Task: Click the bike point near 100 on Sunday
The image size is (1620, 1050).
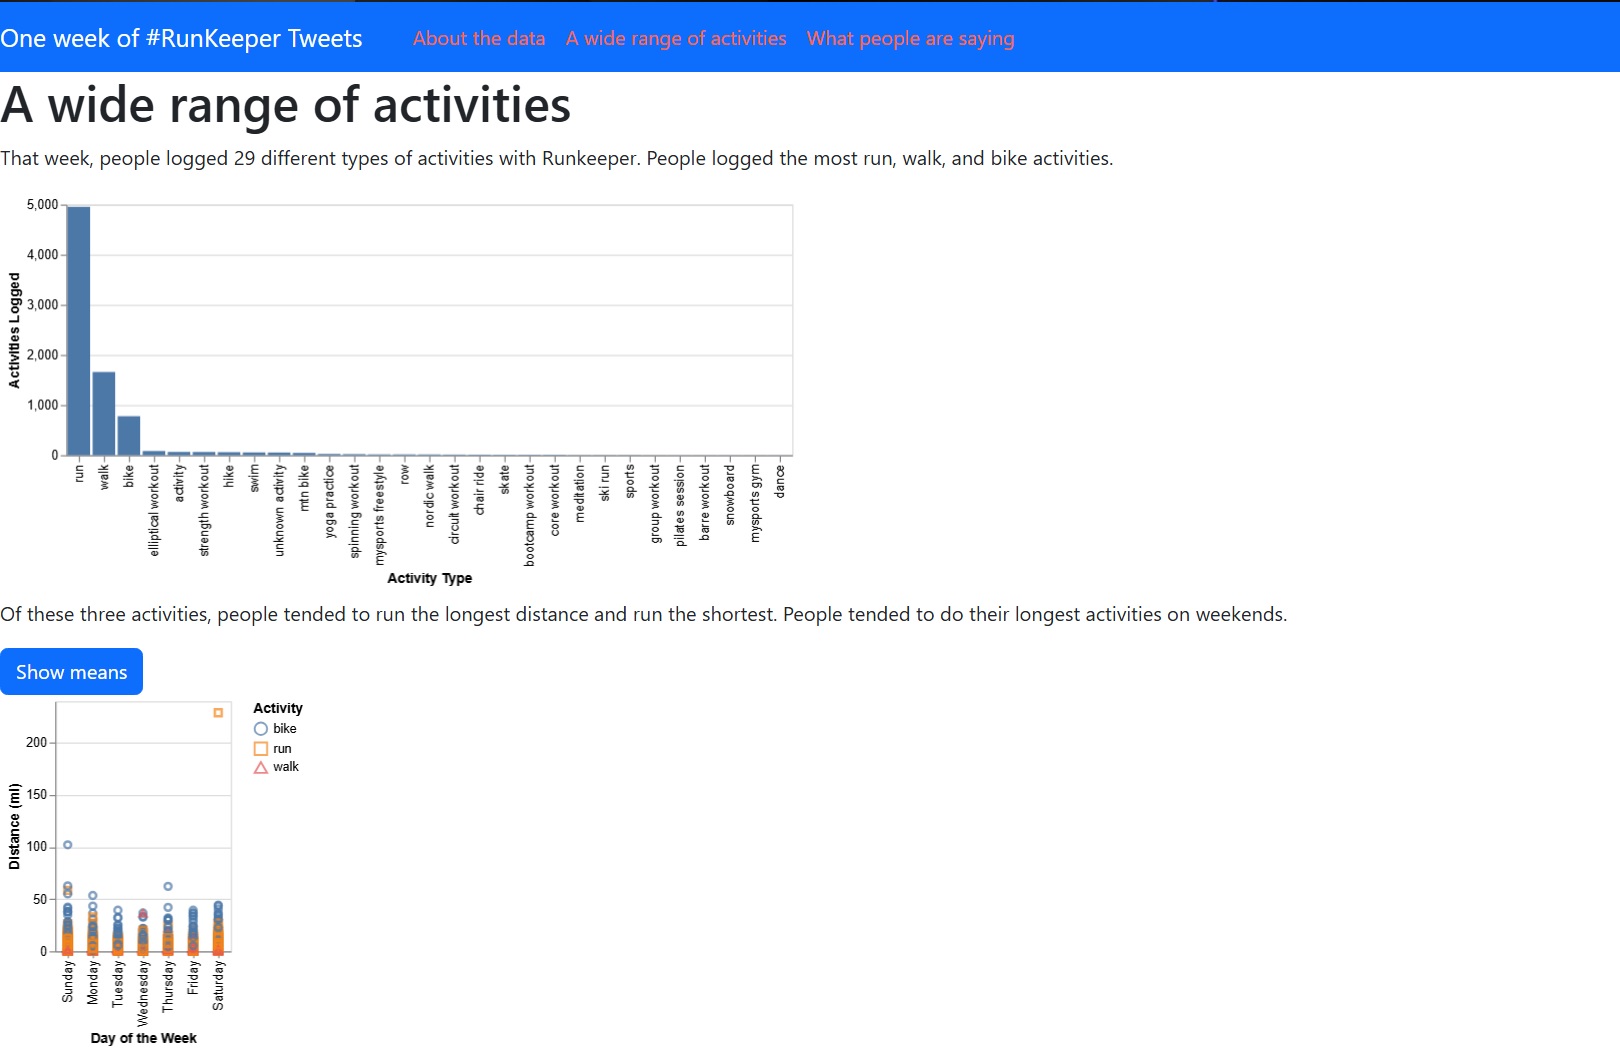Action: [68, 845]
